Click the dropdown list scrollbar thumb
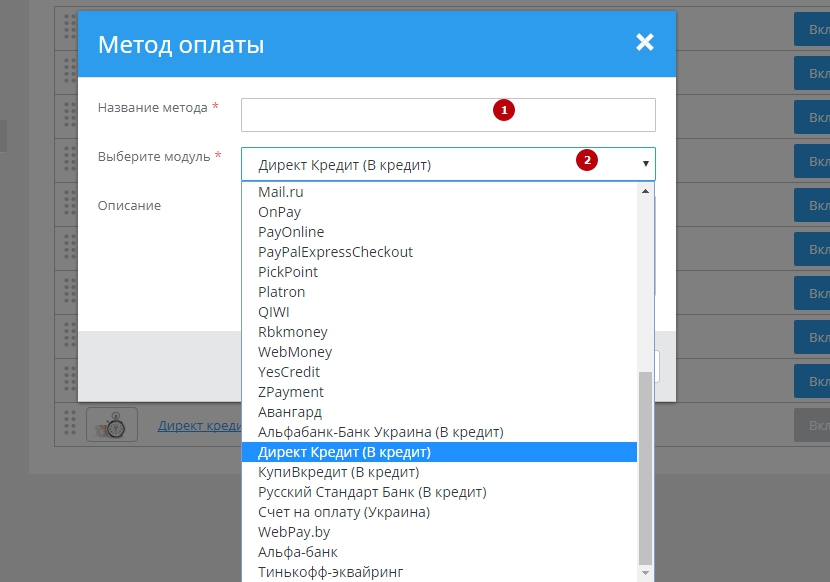The width and height of the screenshot is (830, 582). (x=645, y=469)
